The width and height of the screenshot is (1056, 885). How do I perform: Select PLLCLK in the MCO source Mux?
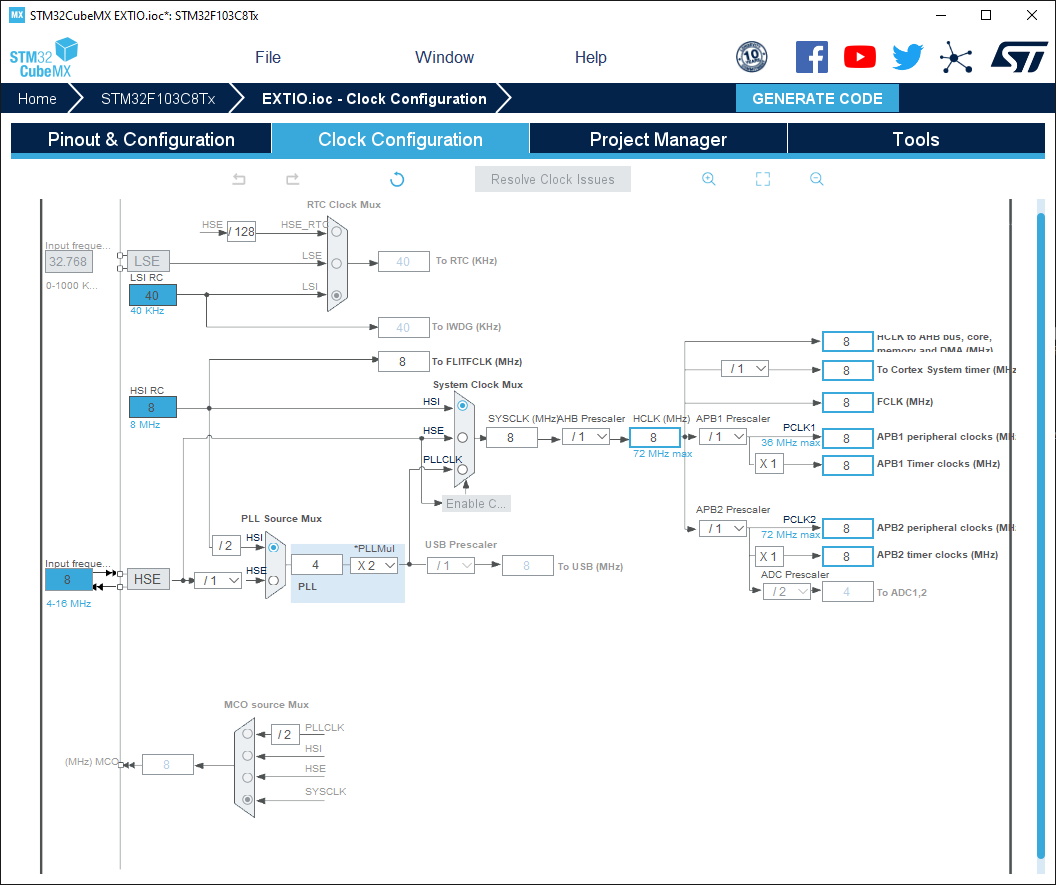coord(247,734)
